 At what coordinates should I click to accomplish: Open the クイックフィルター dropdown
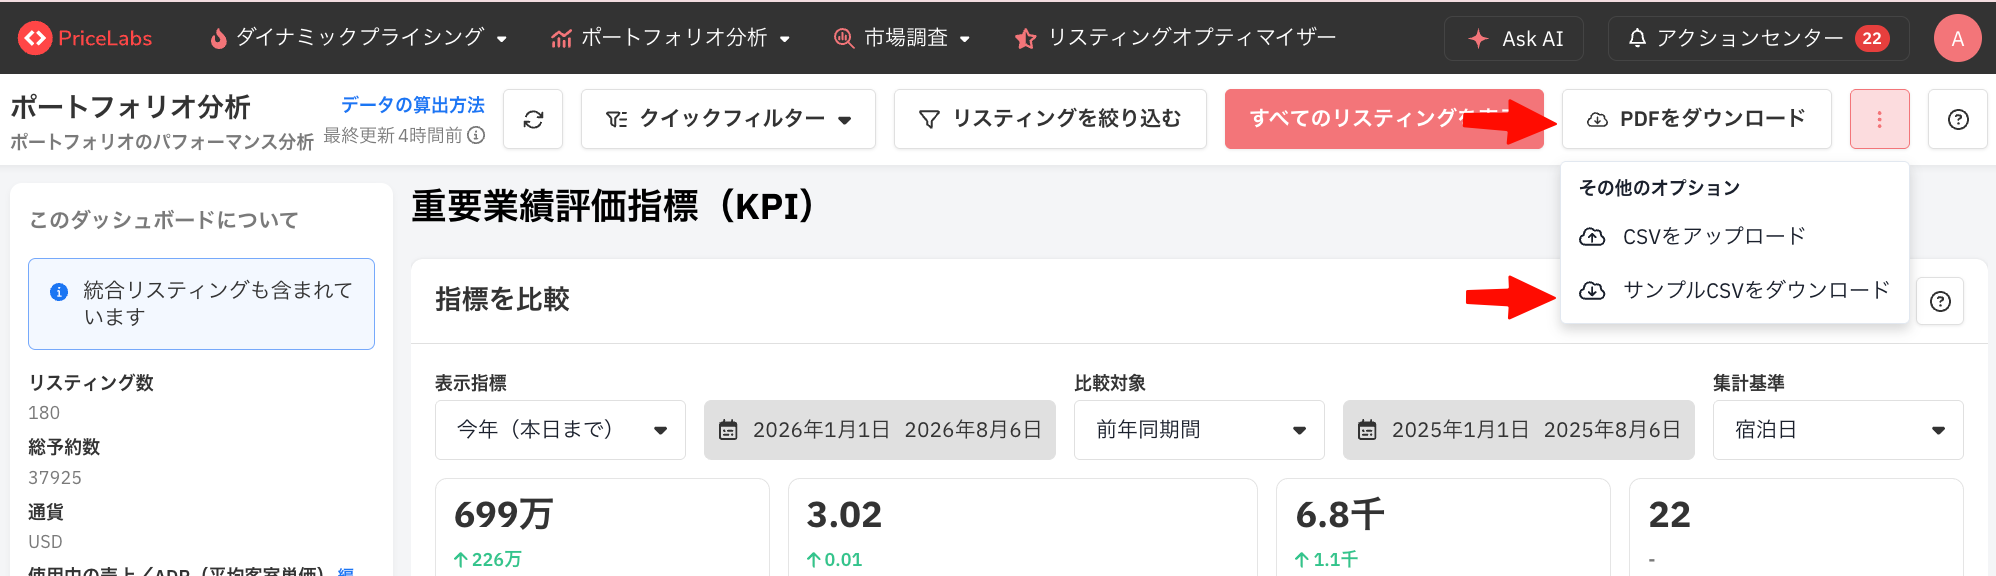click(x=728, y=119)
